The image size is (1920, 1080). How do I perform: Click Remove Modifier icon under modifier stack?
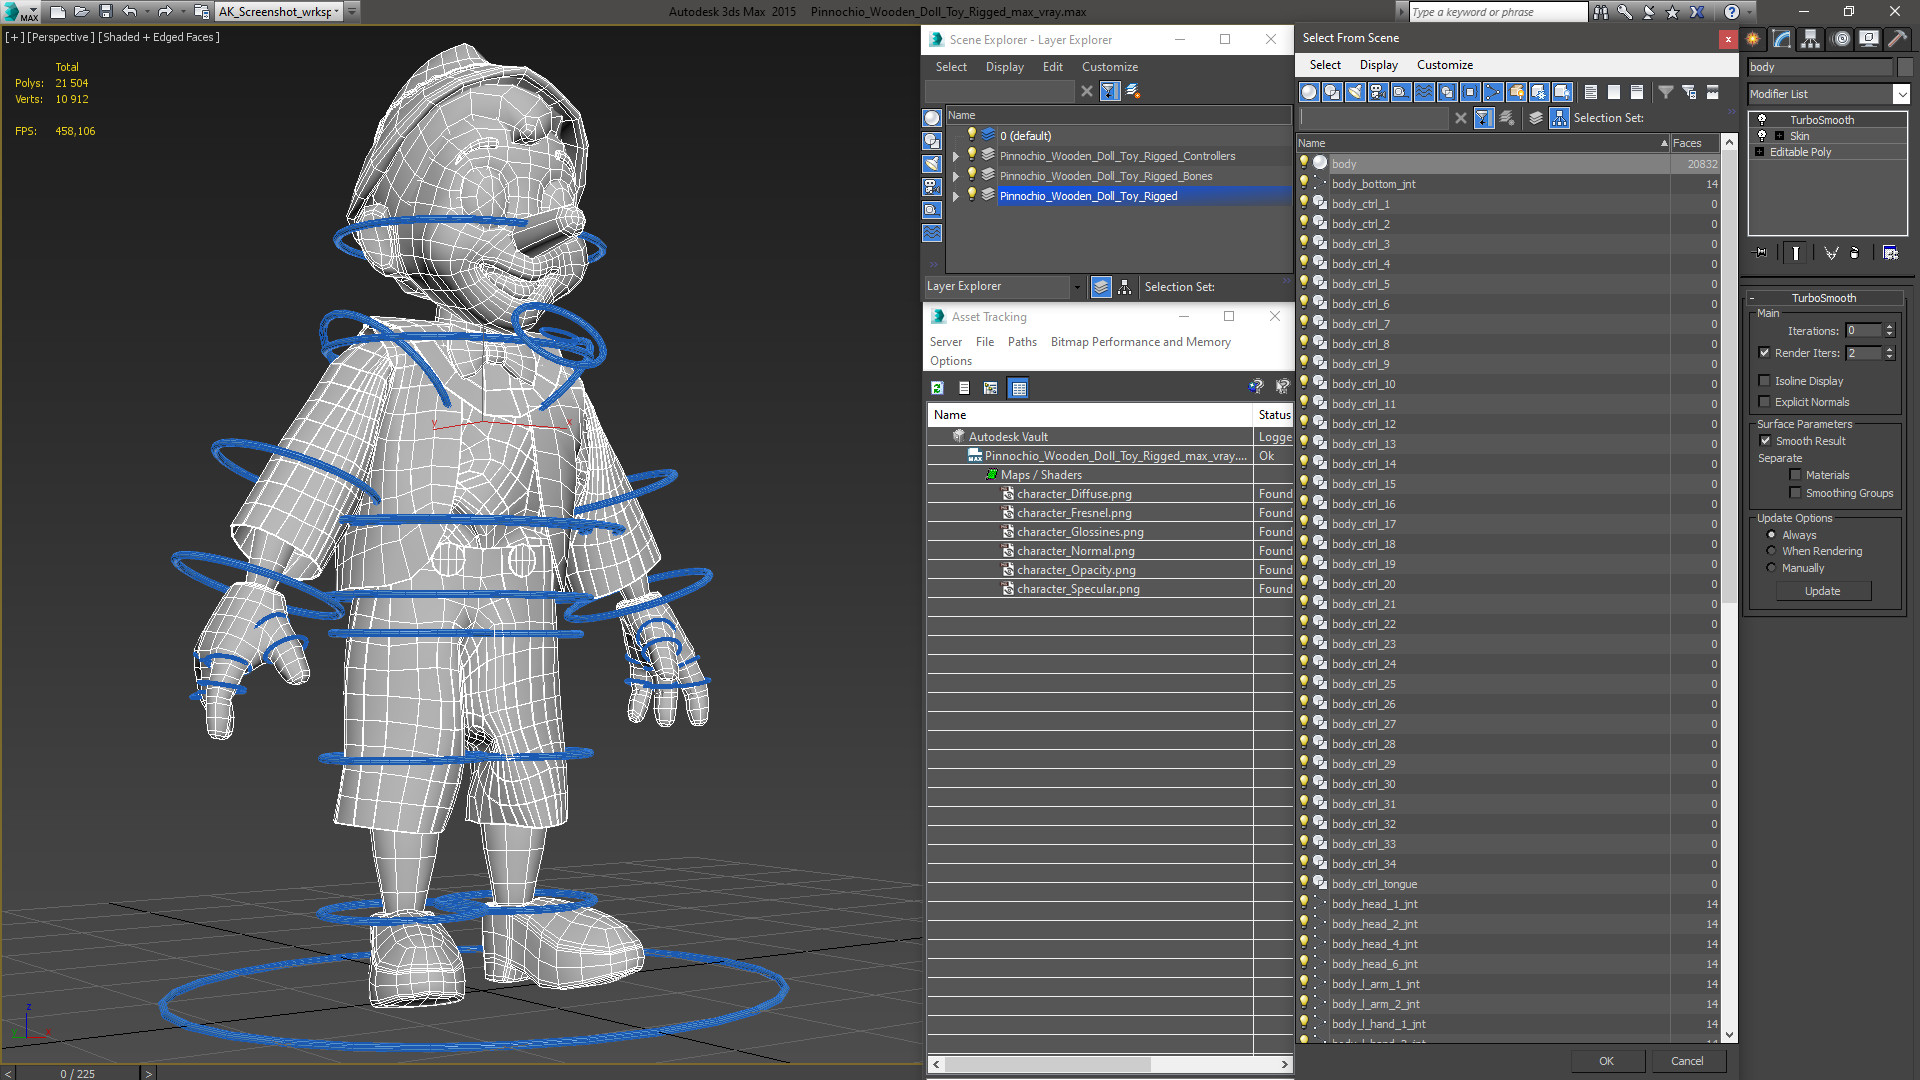[x=1855, y=253]
